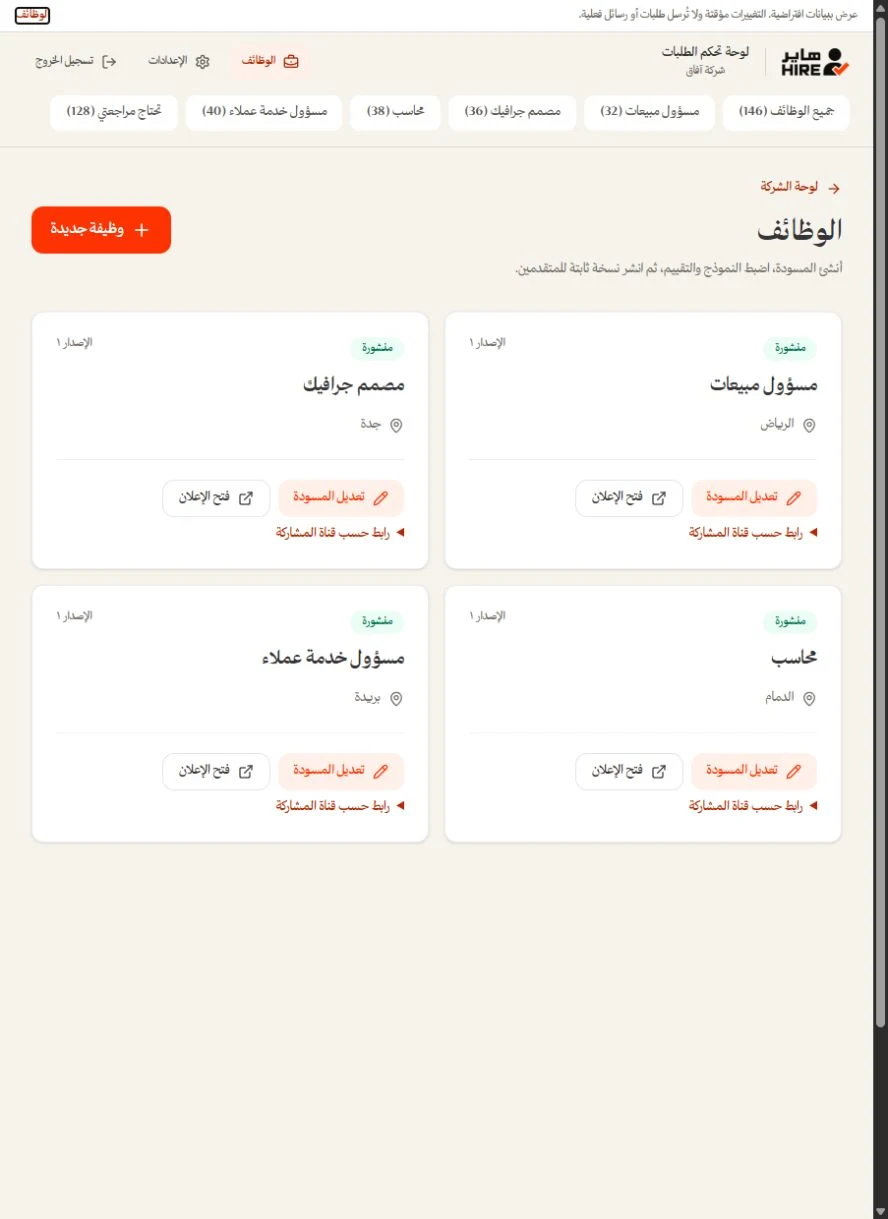Viewport: 888px width, 1219px height.
Task: Click external-link icon in مصمم جرافيك card
Action: pos(246,498)
